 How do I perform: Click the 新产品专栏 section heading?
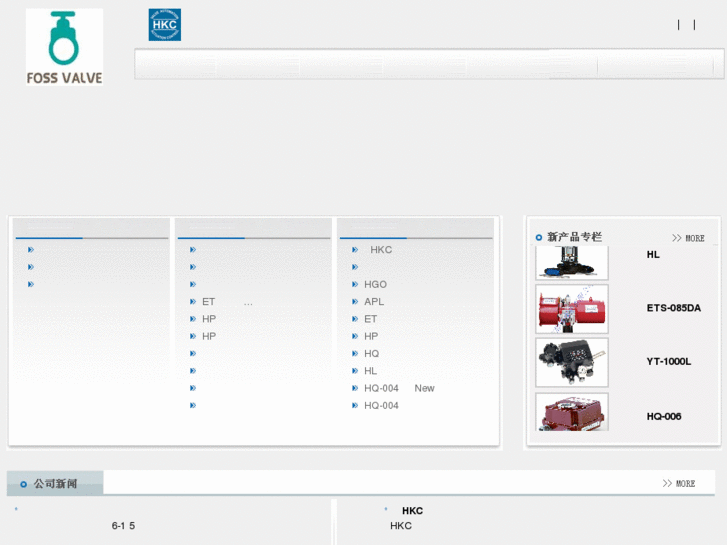pos(574,237)
